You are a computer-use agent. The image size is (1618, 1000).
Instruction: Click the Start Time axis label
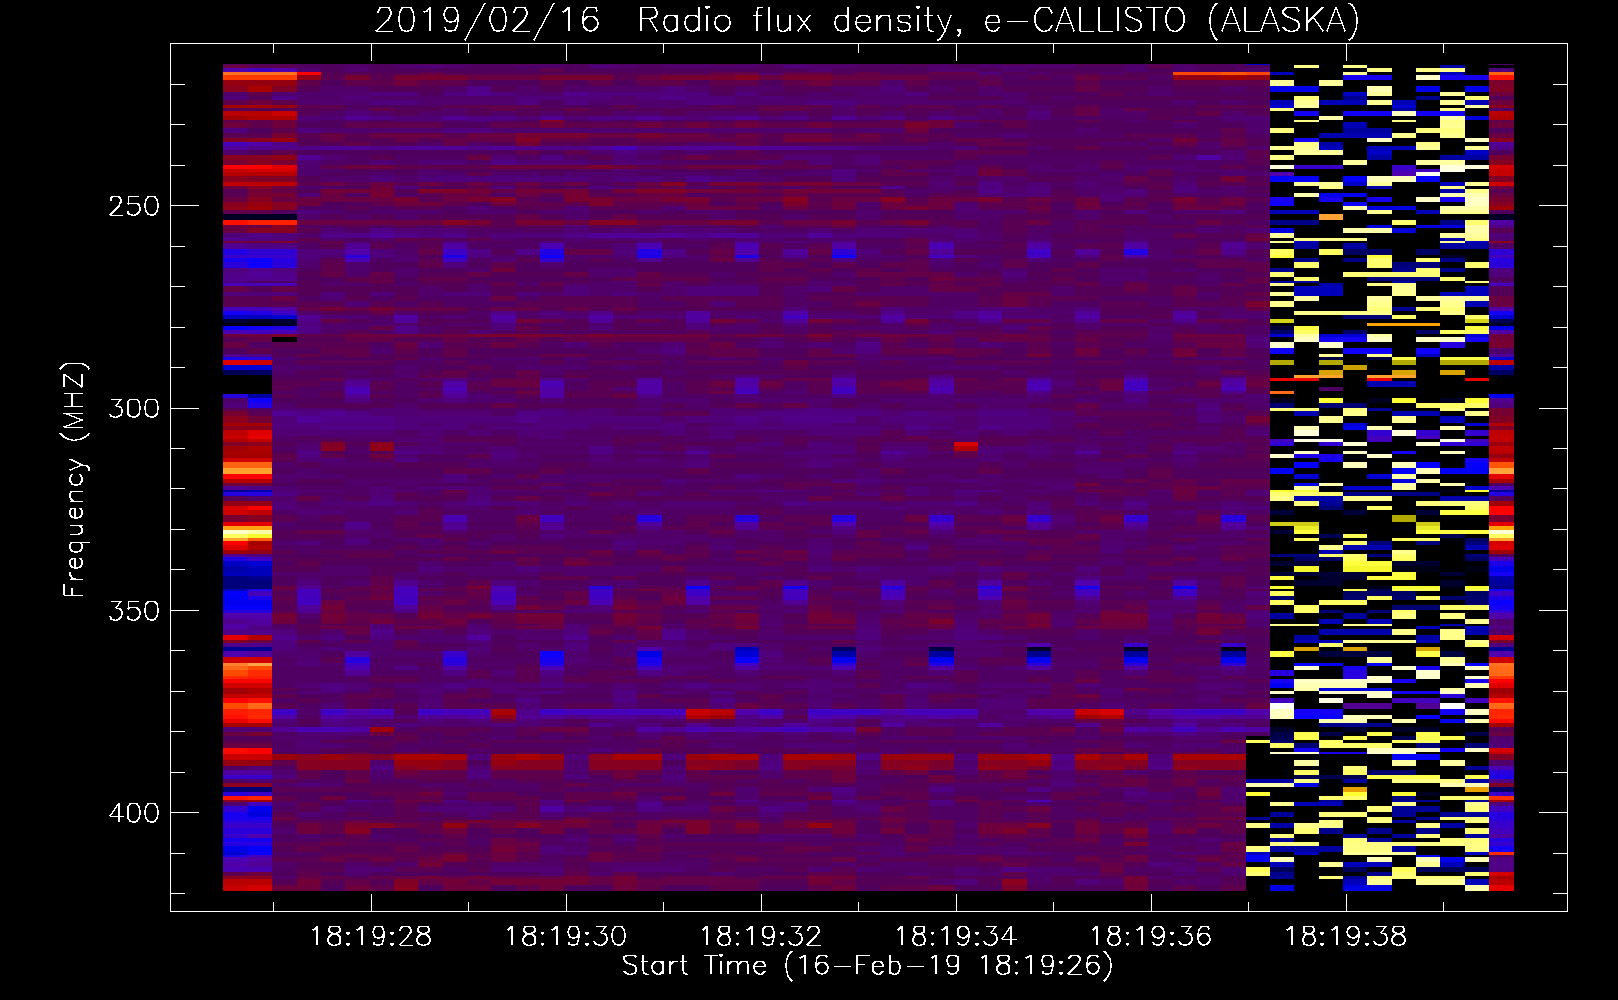[867, 965]
